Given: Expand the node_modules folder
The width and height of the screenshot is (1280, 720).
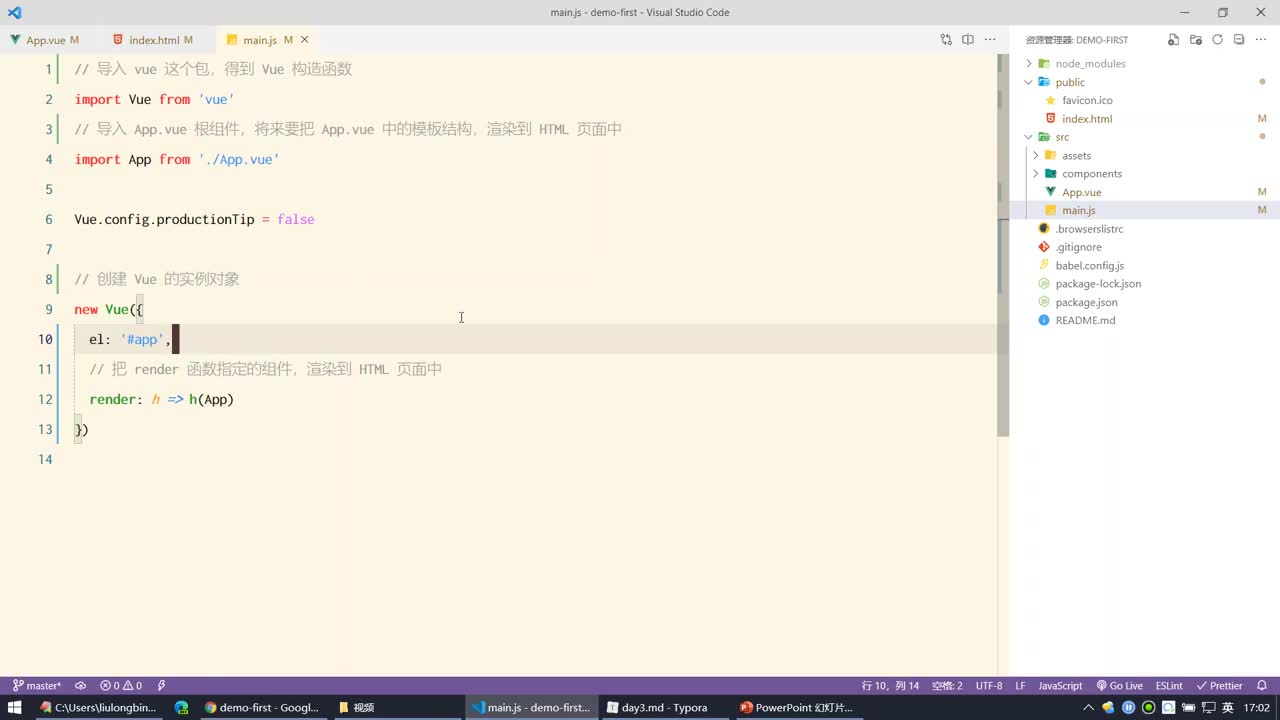Looking at the screenshot, I should pyautogui.click(x=1028, y=64).
